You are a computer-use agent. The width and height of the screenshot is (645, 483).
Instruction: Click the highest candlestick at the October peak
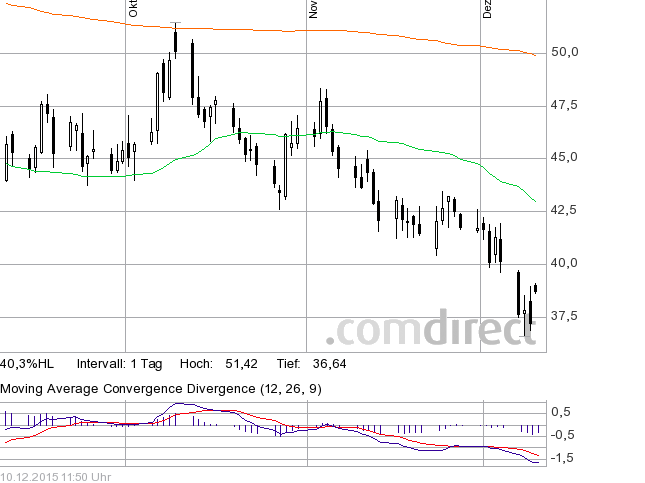point(175,40)
